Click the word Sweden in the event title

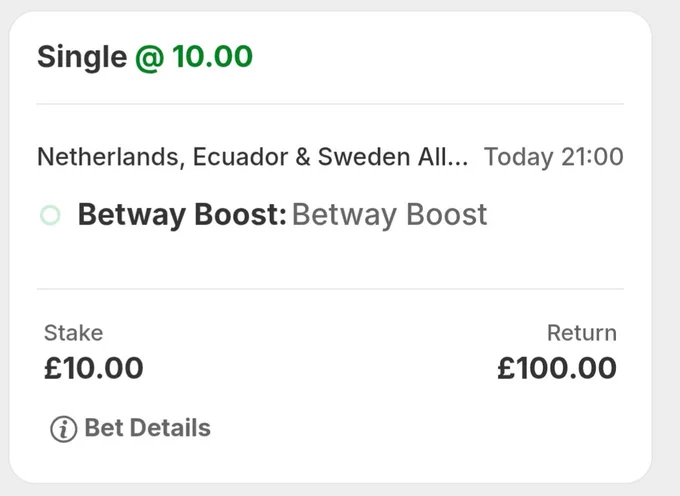tap(364, 157)
